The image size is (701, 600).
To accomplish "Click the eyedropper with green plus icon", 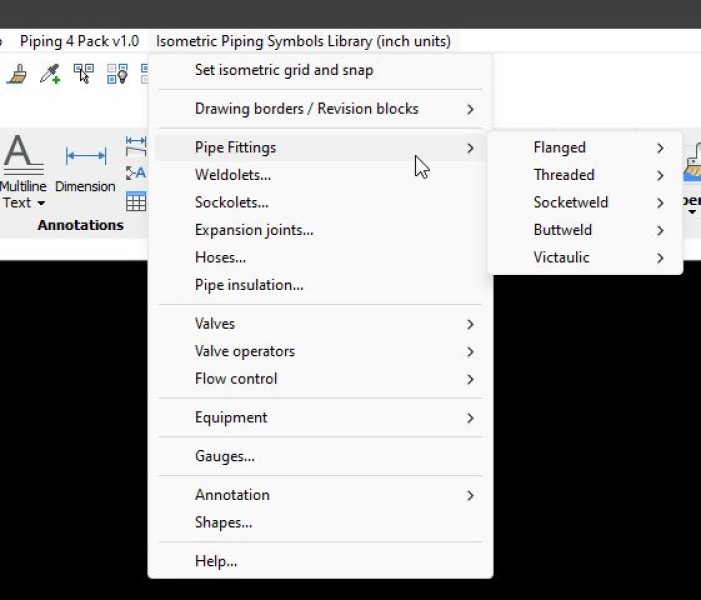I will click(x=50, y=74).
